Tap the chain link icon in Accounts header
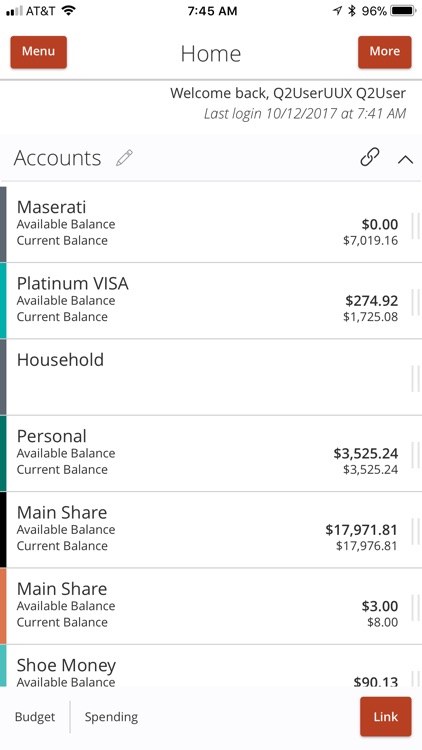This screenshot has height=750, width=422. (x=370, y=157)
